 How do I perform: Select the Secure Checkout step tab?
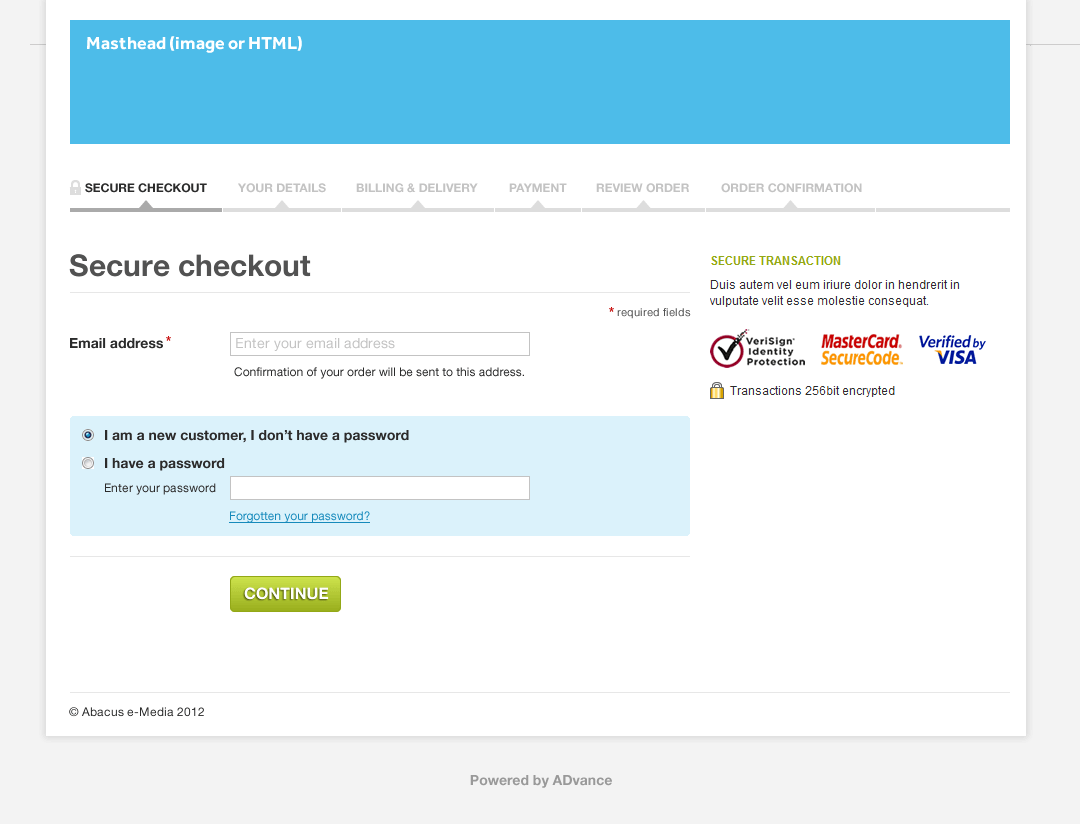tap(146, 188)
